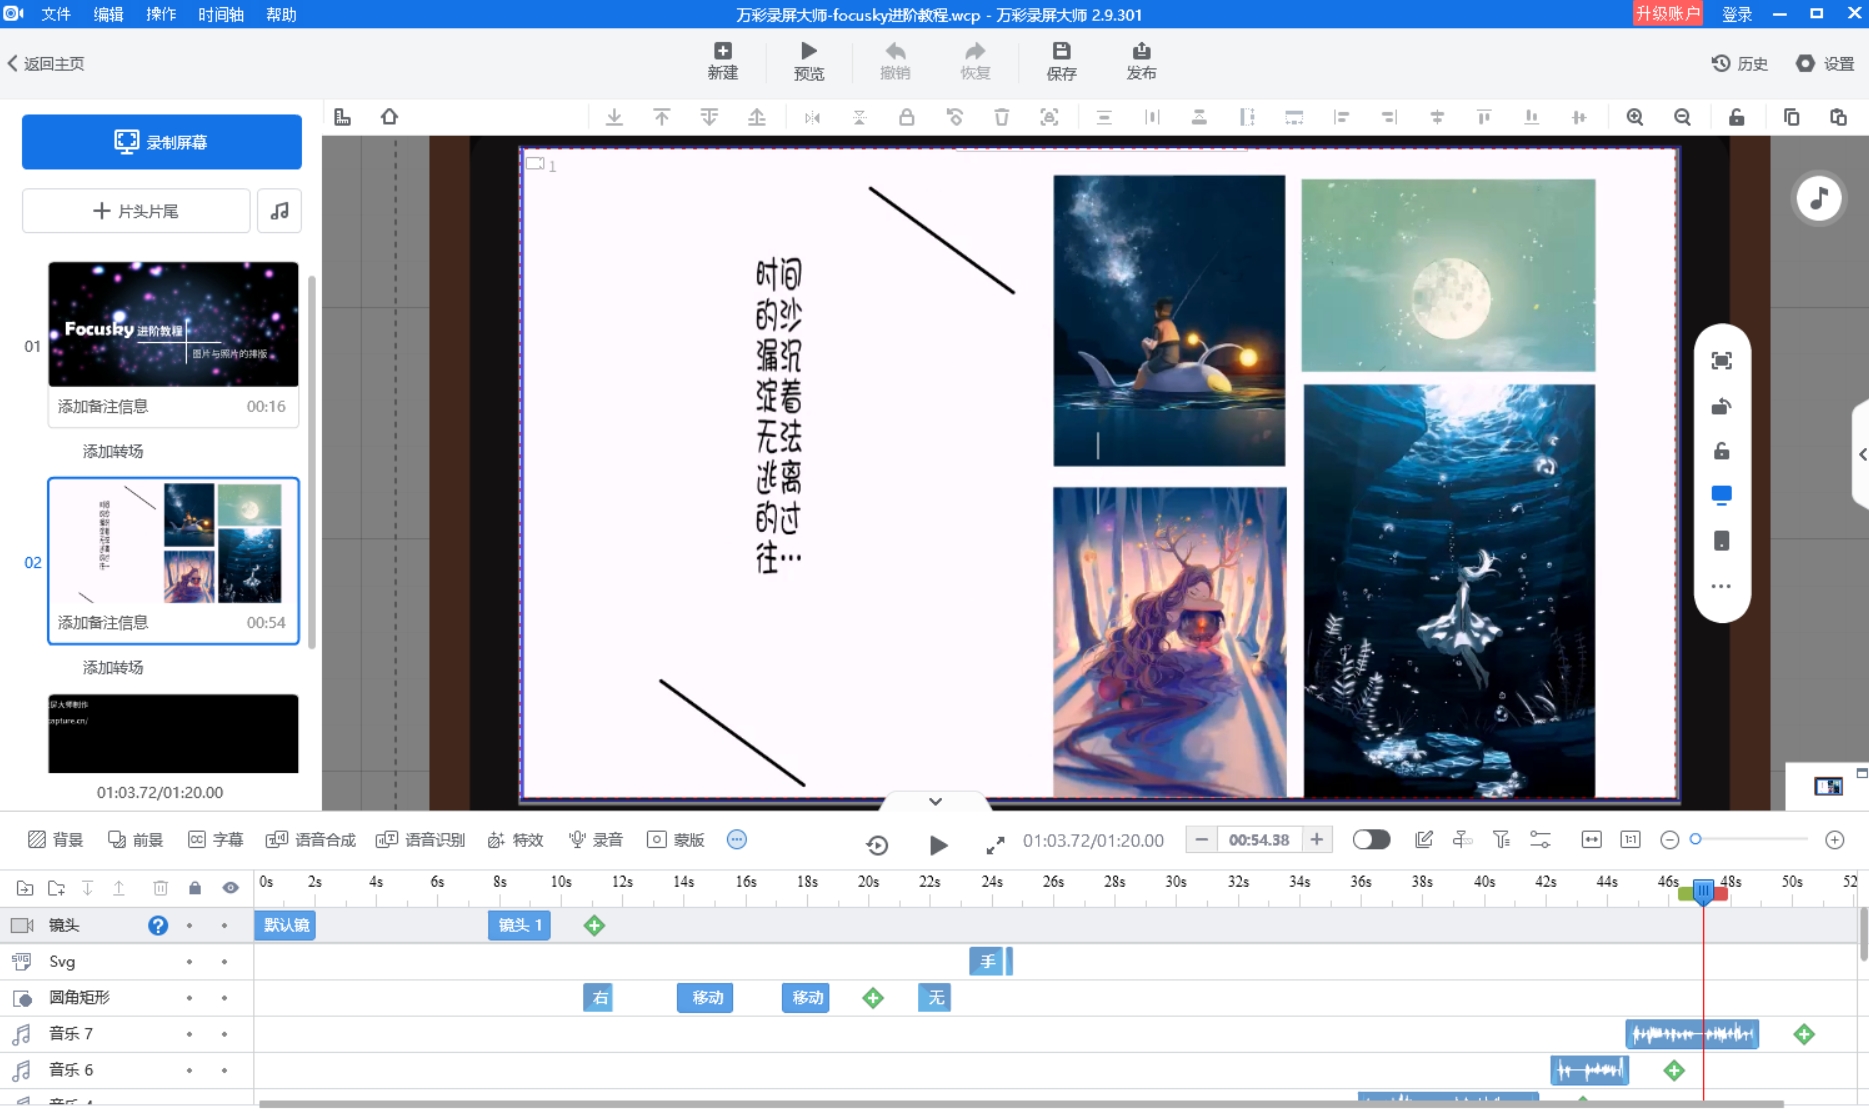
Task: Click the copy icon in canvas toolbar
Action: click(1791, 117)
